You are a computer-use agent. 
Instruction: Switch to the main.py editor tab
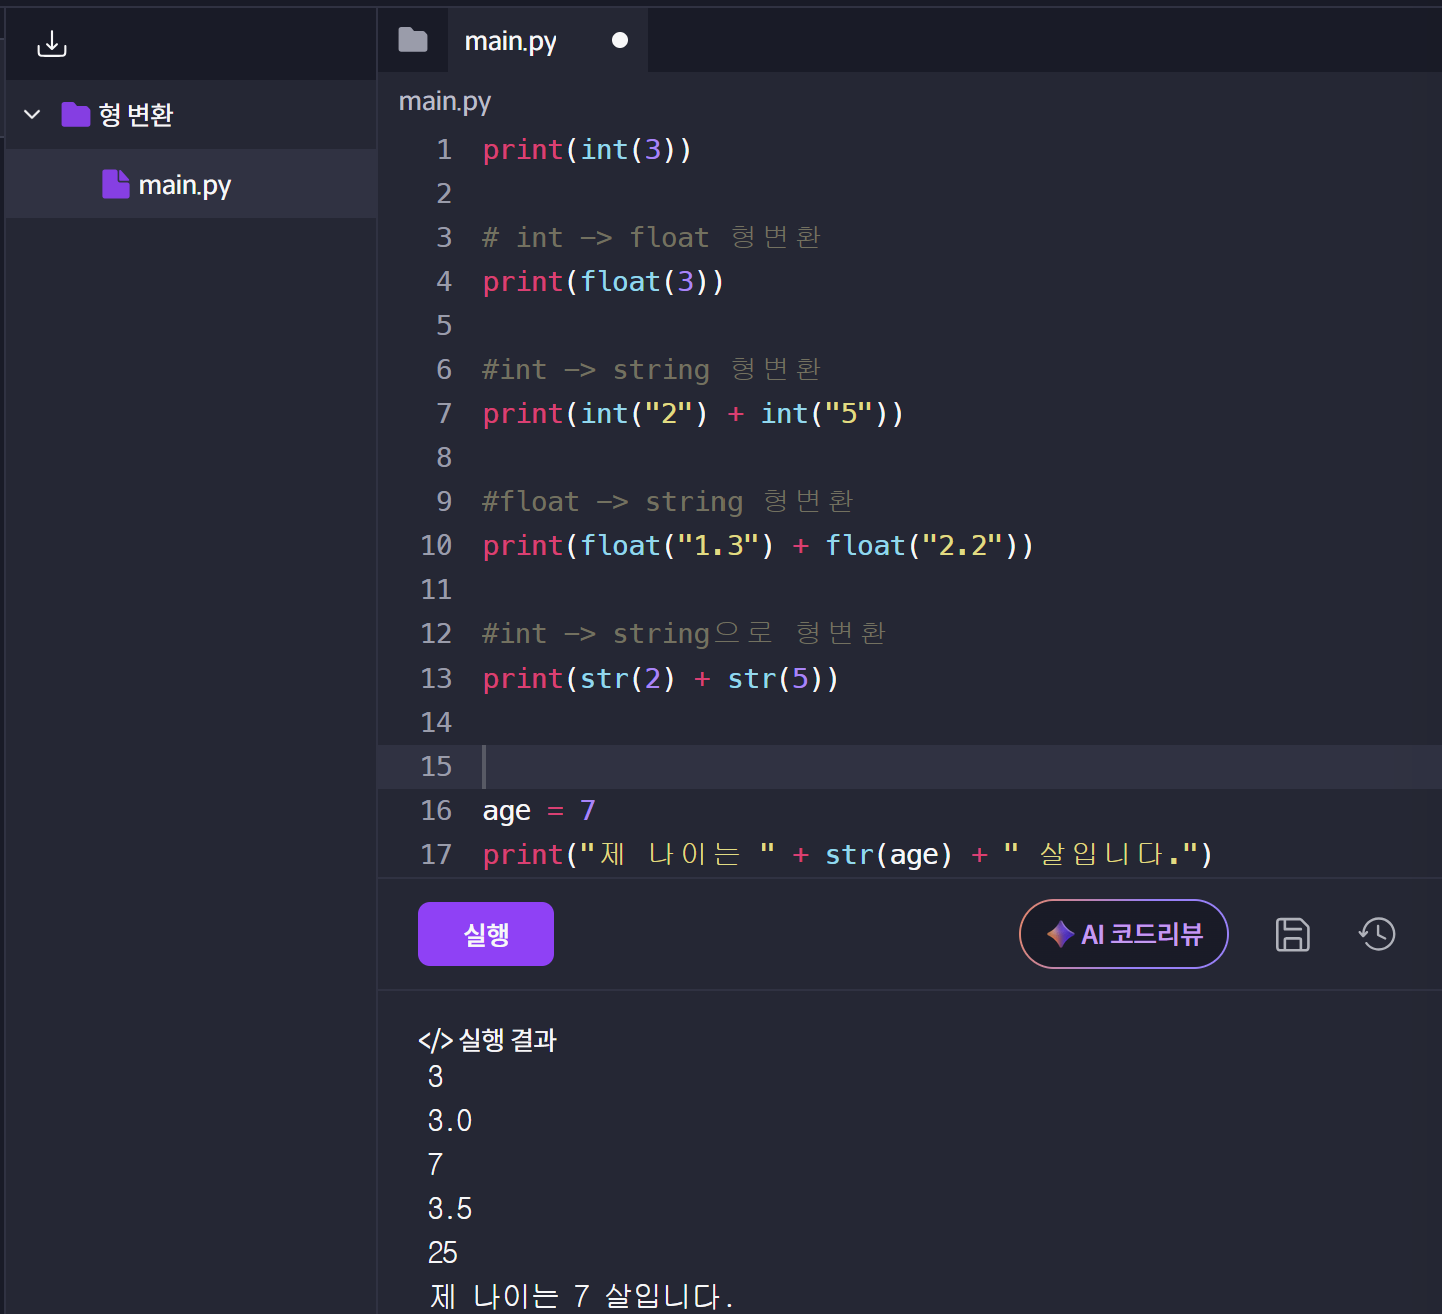547,40
